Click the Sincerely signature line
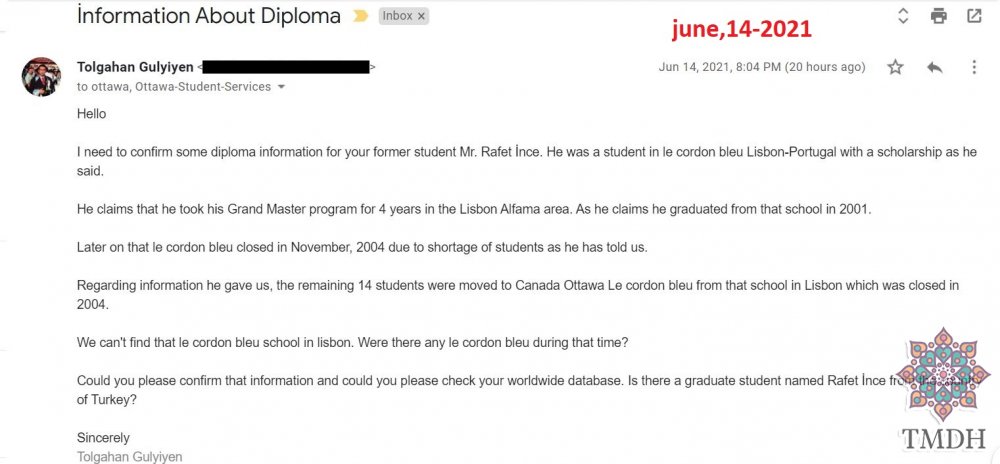 (103, 438)
